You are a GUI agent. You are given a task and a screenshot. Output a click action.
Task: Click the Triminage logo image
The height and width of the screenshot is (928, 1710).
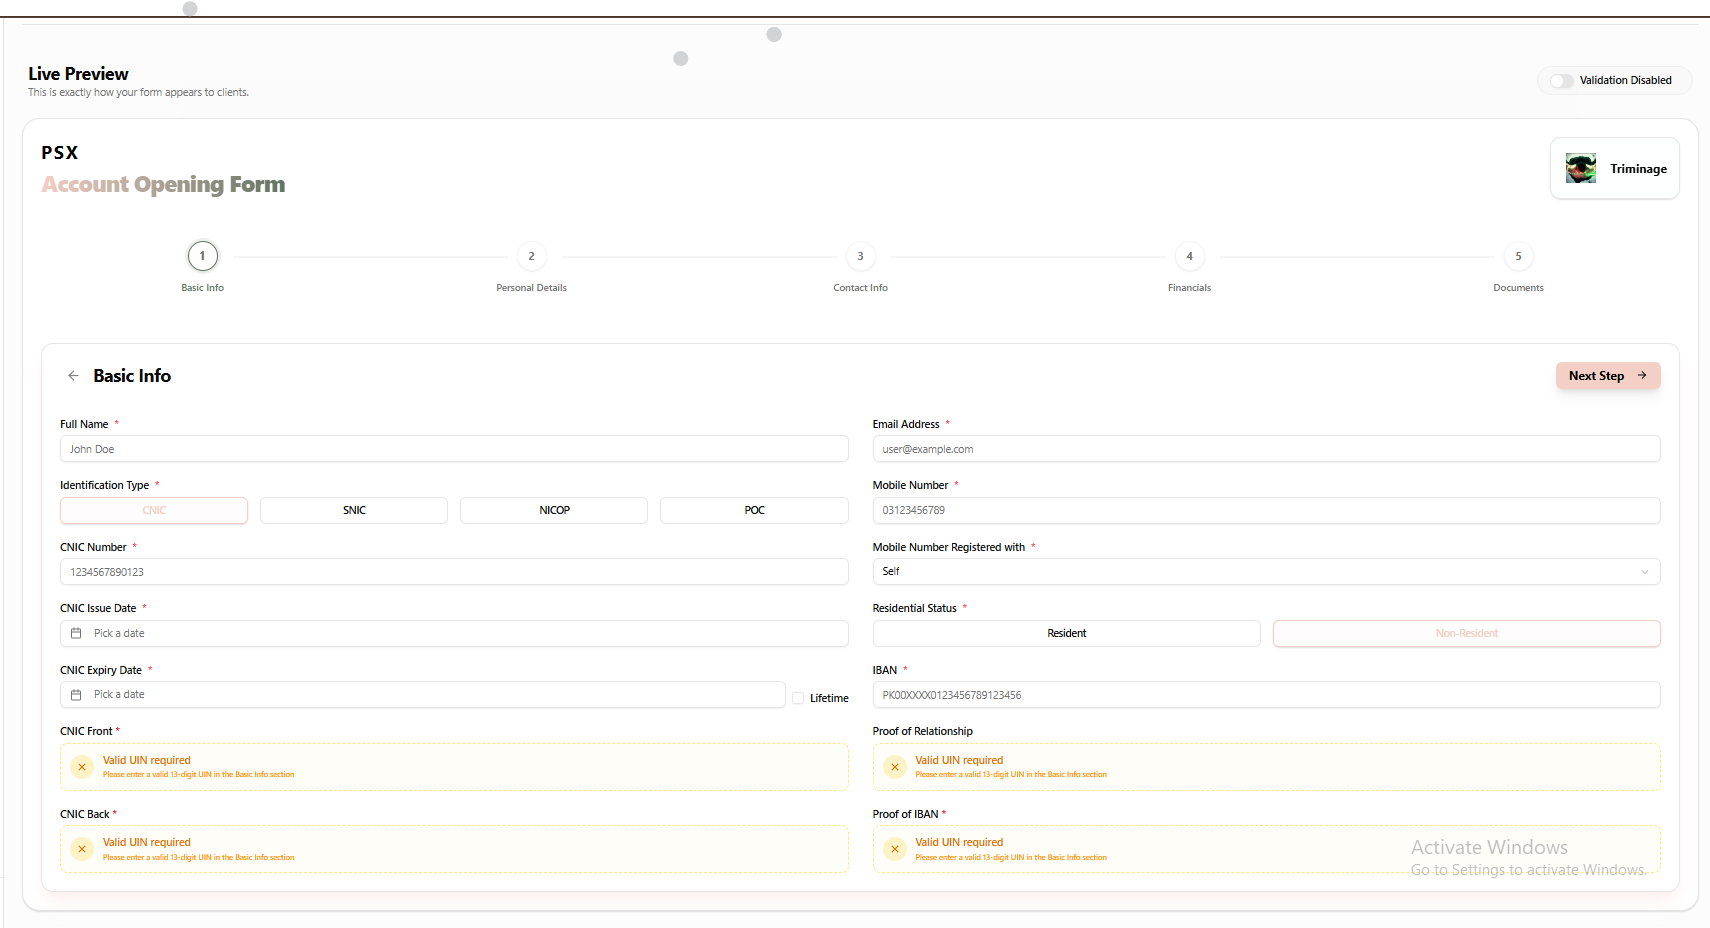coord(1581,168)
